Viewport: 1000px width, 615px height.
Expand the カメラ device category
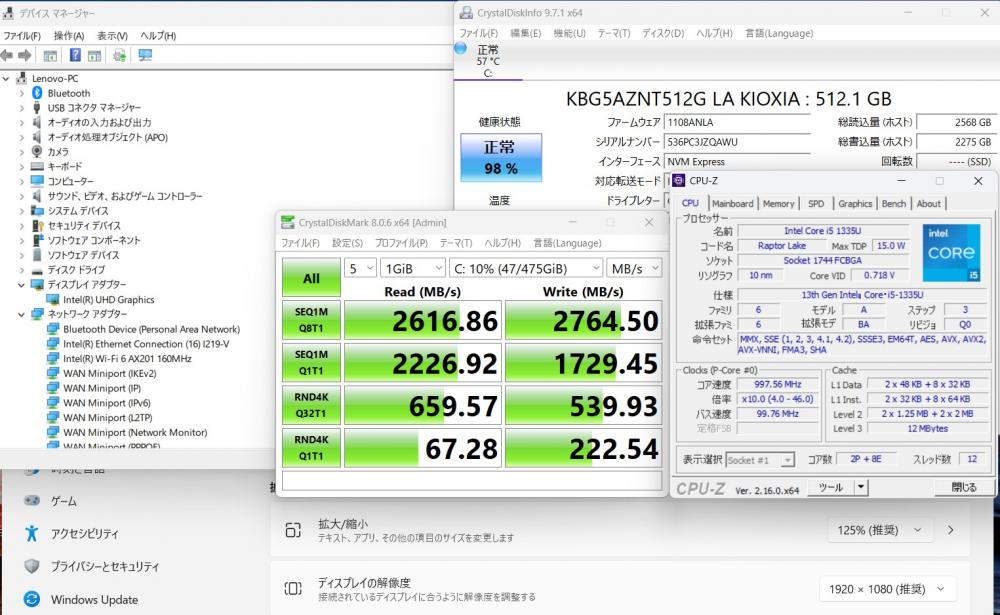(x=23, y=152)
